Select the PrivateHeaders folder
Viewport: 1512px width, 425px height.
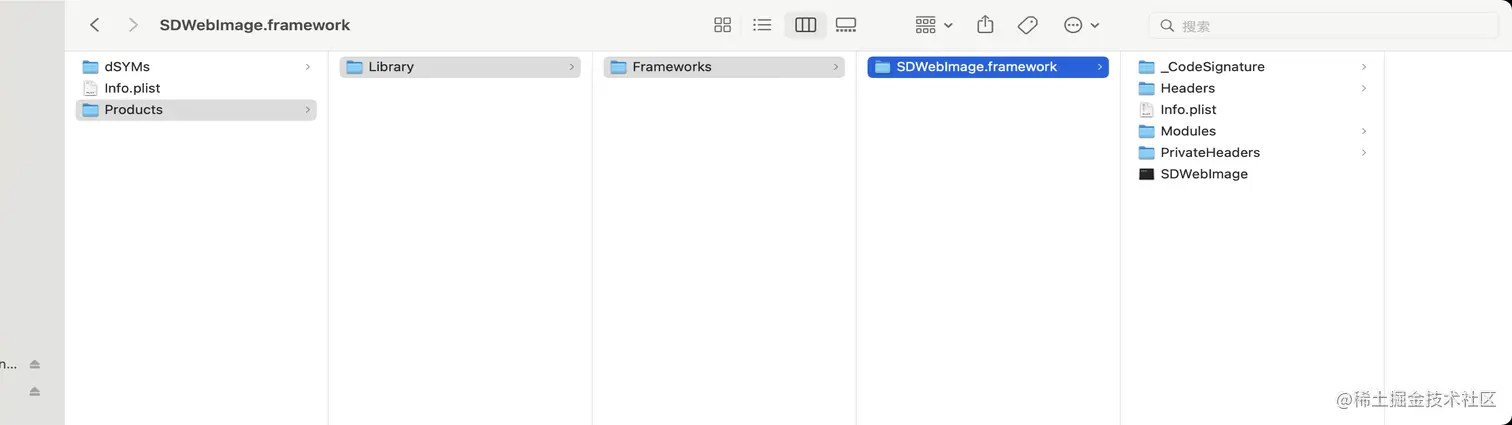pyautogui.click(x=1252, y=152)
